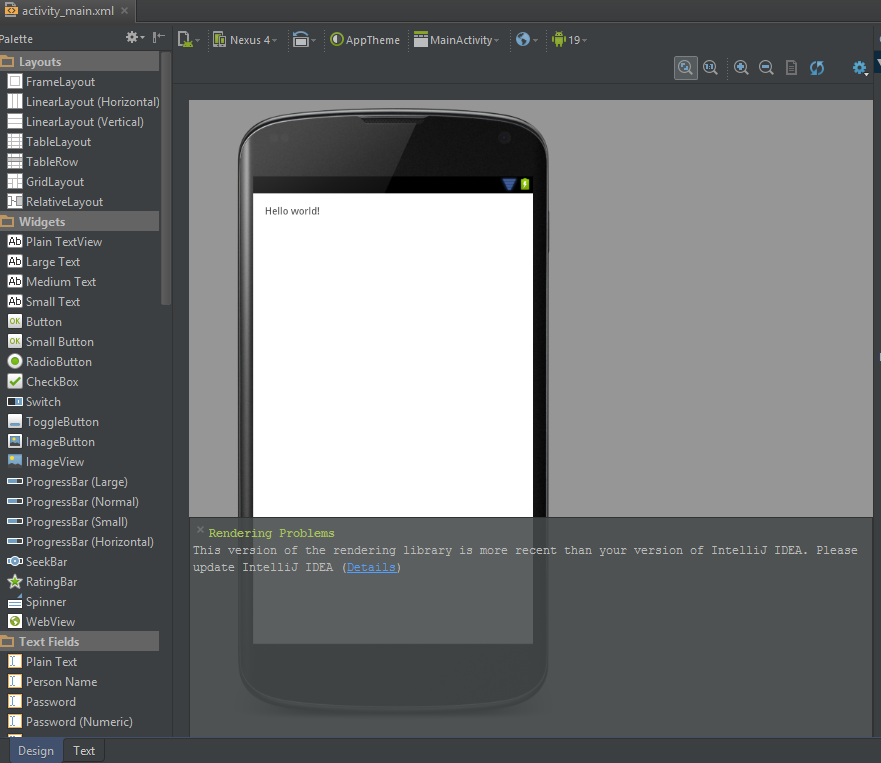Open the screen orientation dropdown
Viewport: 881px width, 763px height.
304,40
